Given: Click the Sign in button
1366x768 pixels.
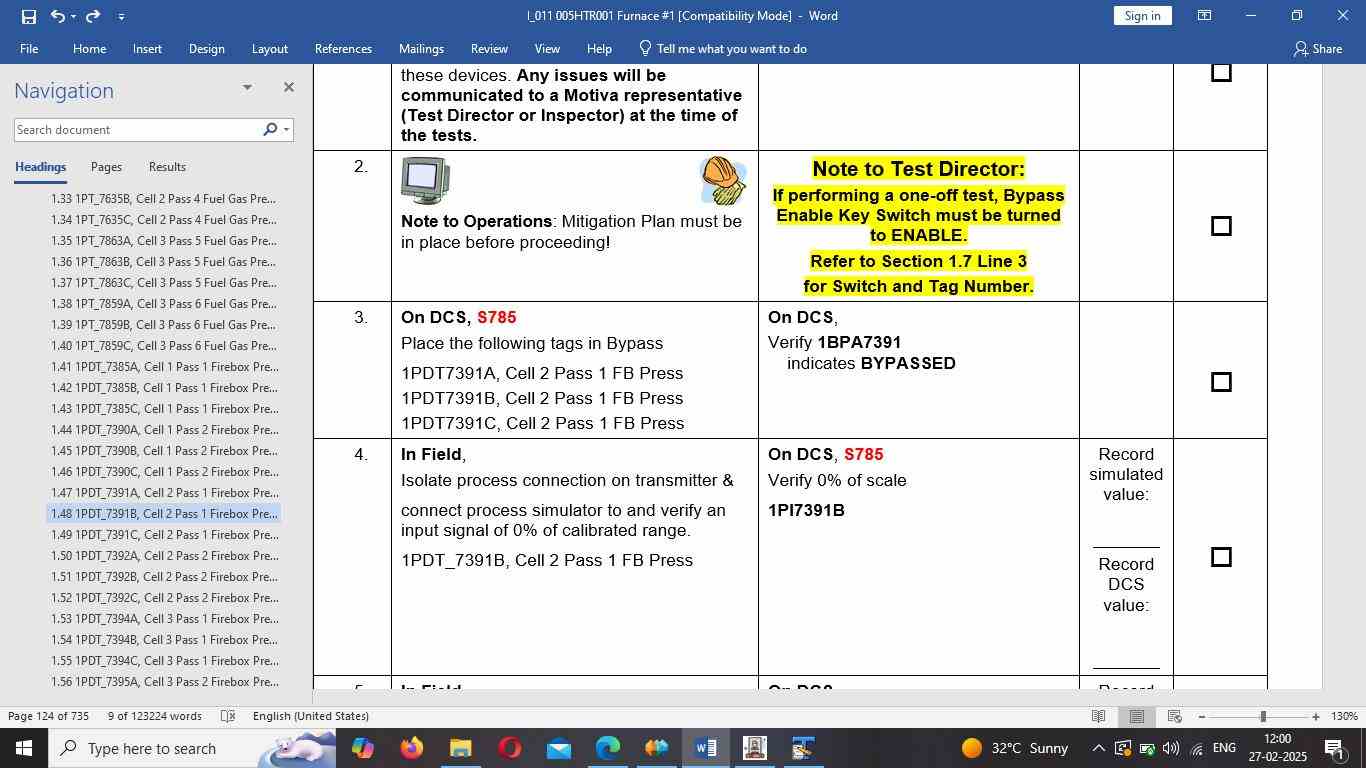Looking at the screenshot, I should 1142,16.
